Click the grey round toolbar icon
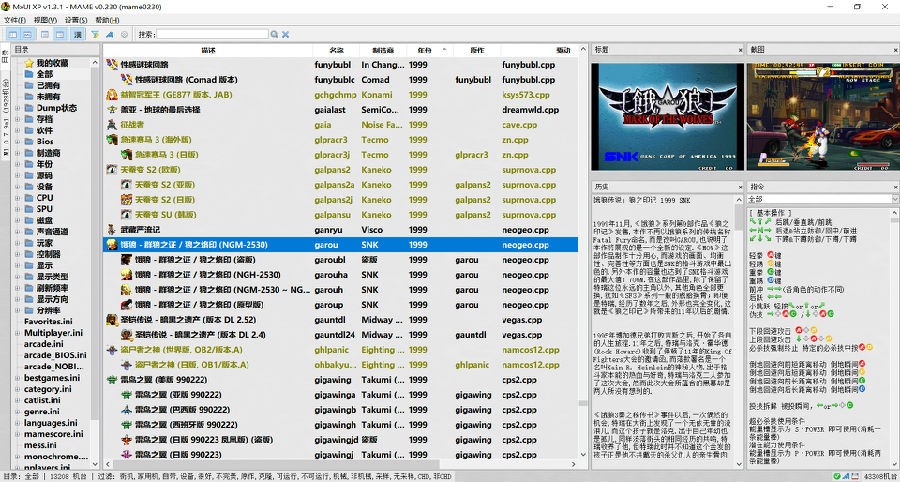 [124, 34]
